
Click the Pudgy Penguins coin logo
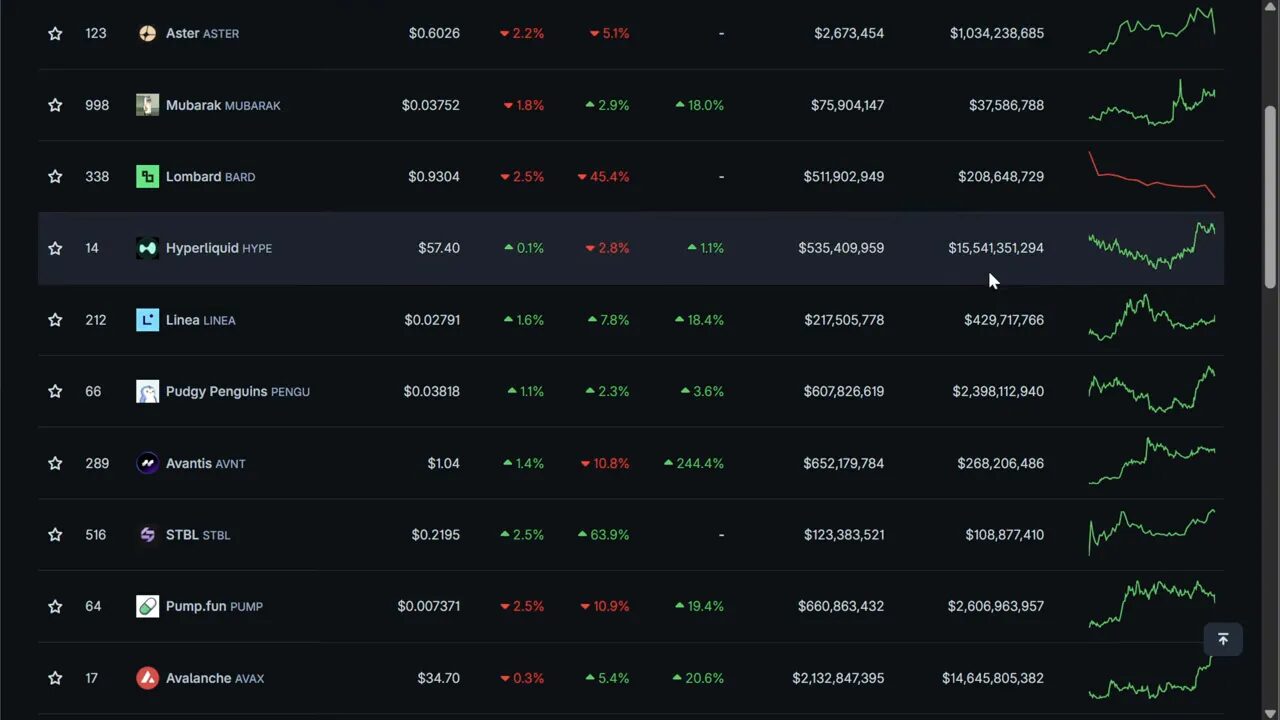click(x=147, y=391)
